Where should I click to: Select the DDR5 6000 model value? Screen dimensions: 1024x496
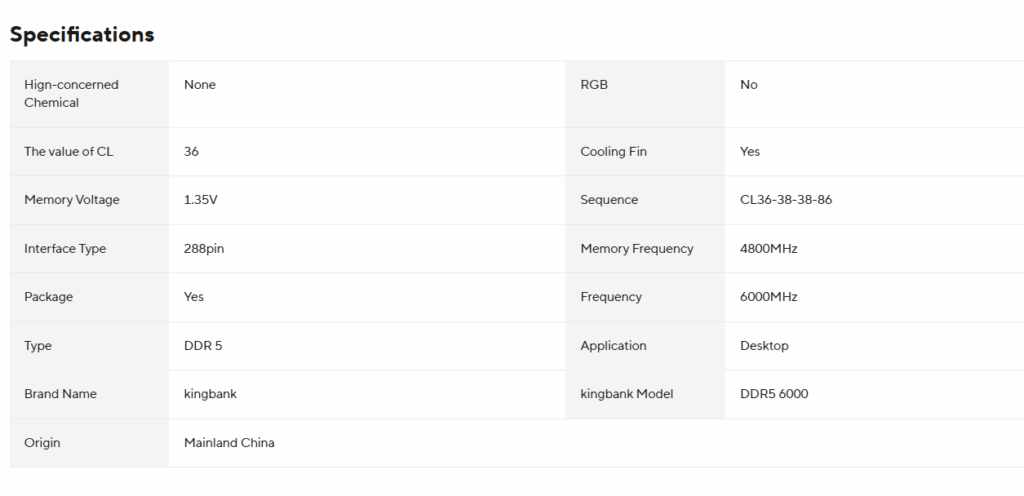coord(774,394)
